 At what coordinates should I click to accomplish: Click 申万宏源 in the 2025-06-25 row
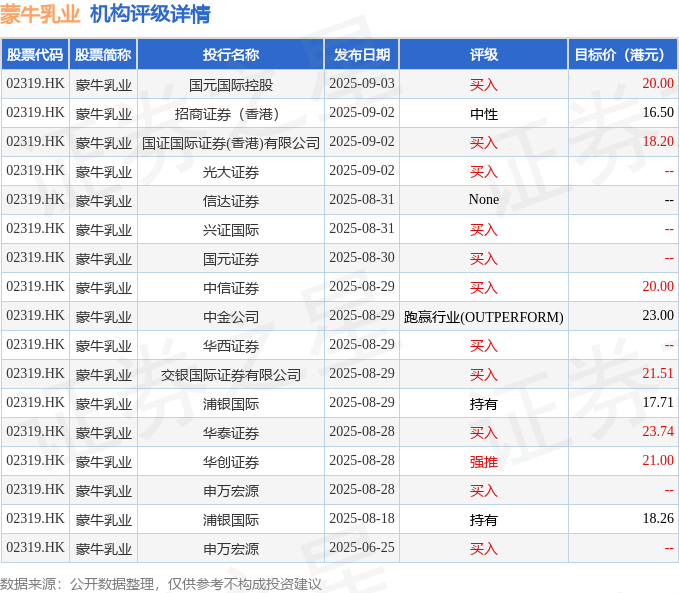tap(231, 549)
